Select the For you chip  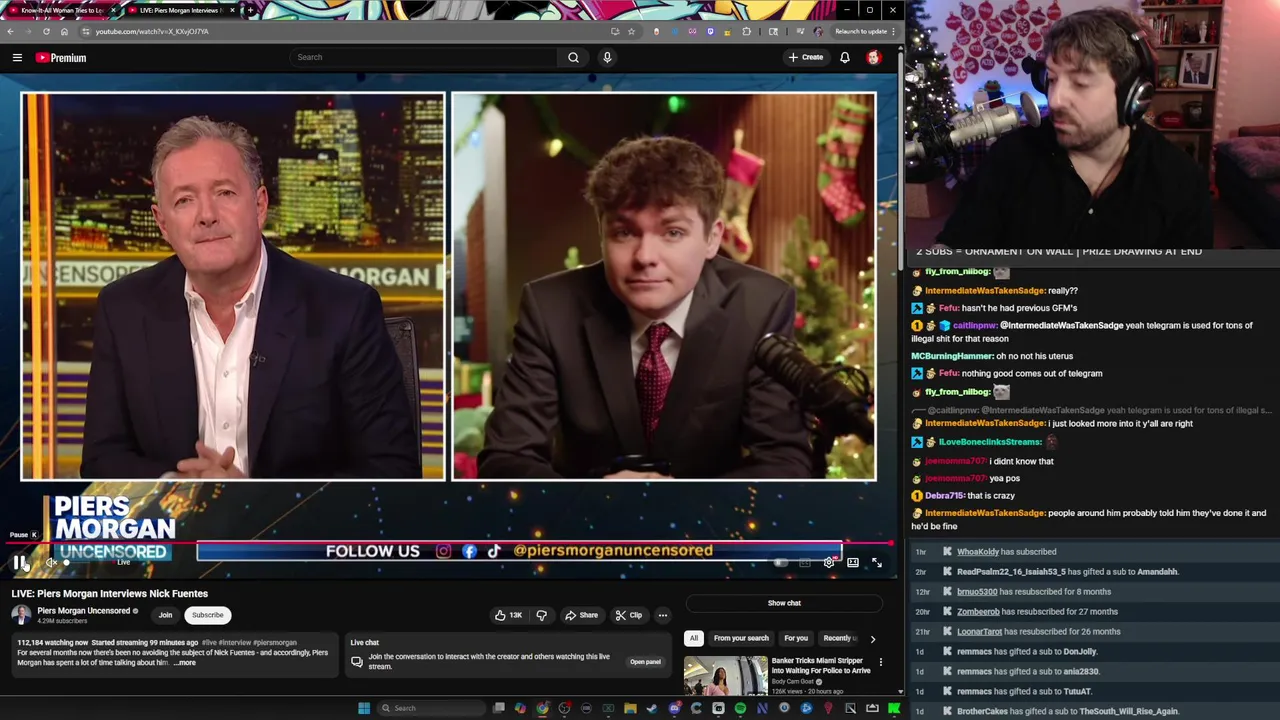click(796, 638)
